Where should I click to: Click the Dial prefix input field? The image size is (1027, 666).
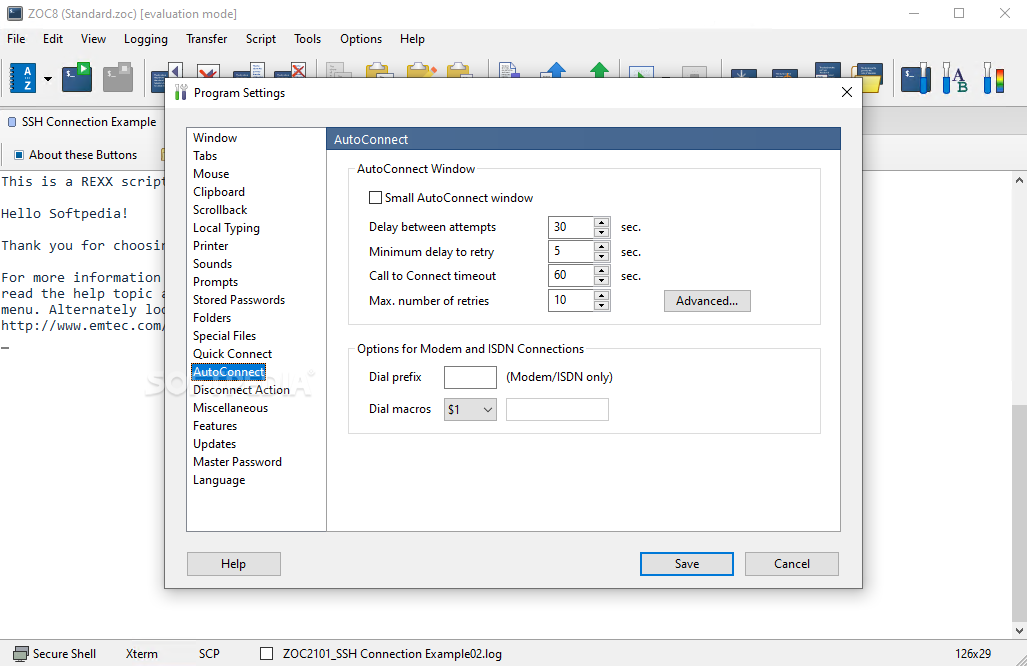coord(470,377)
